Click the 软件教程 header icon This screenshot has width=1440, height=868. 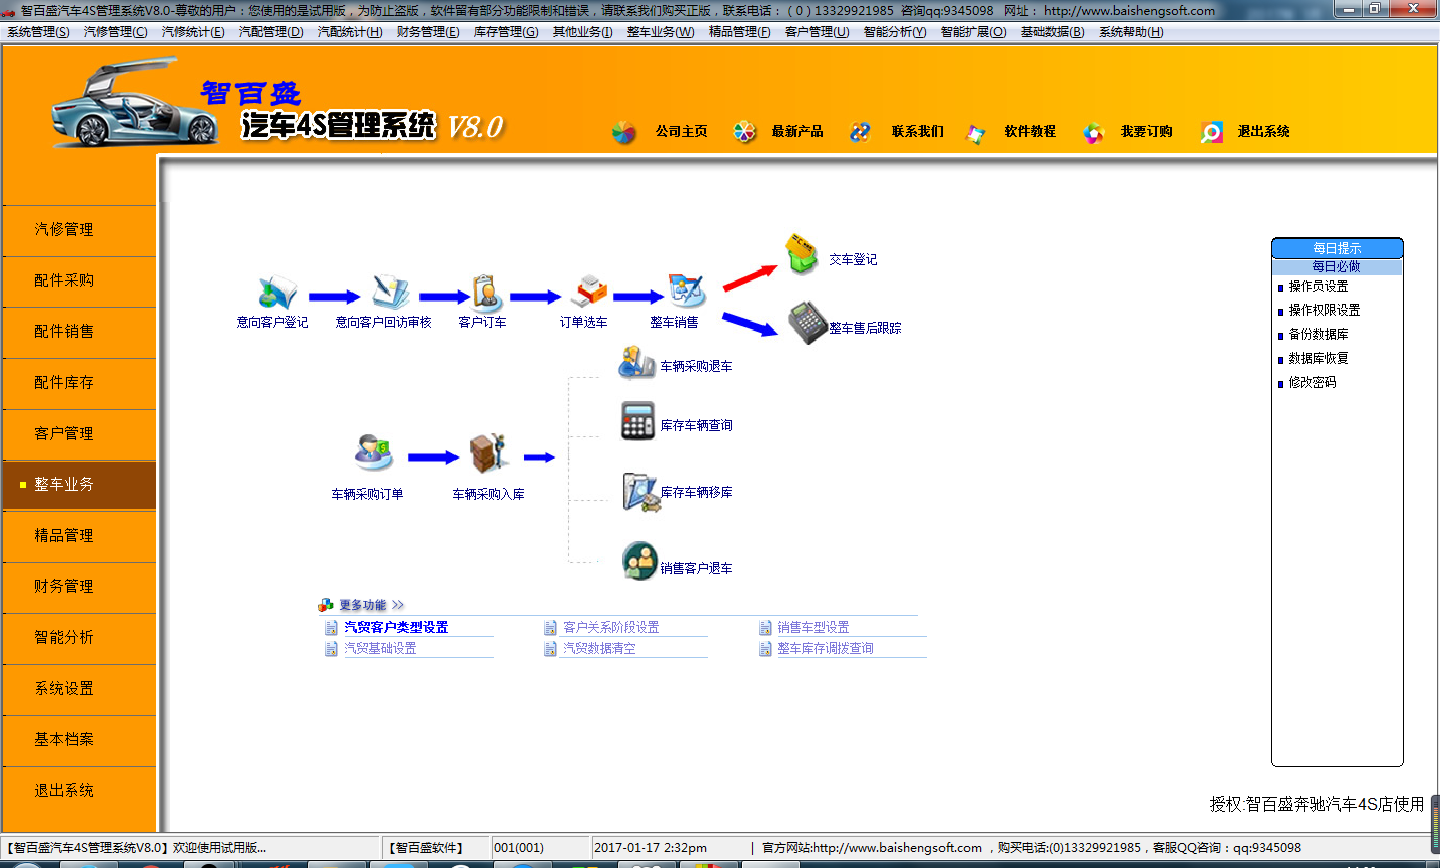[x=975, y=132]
